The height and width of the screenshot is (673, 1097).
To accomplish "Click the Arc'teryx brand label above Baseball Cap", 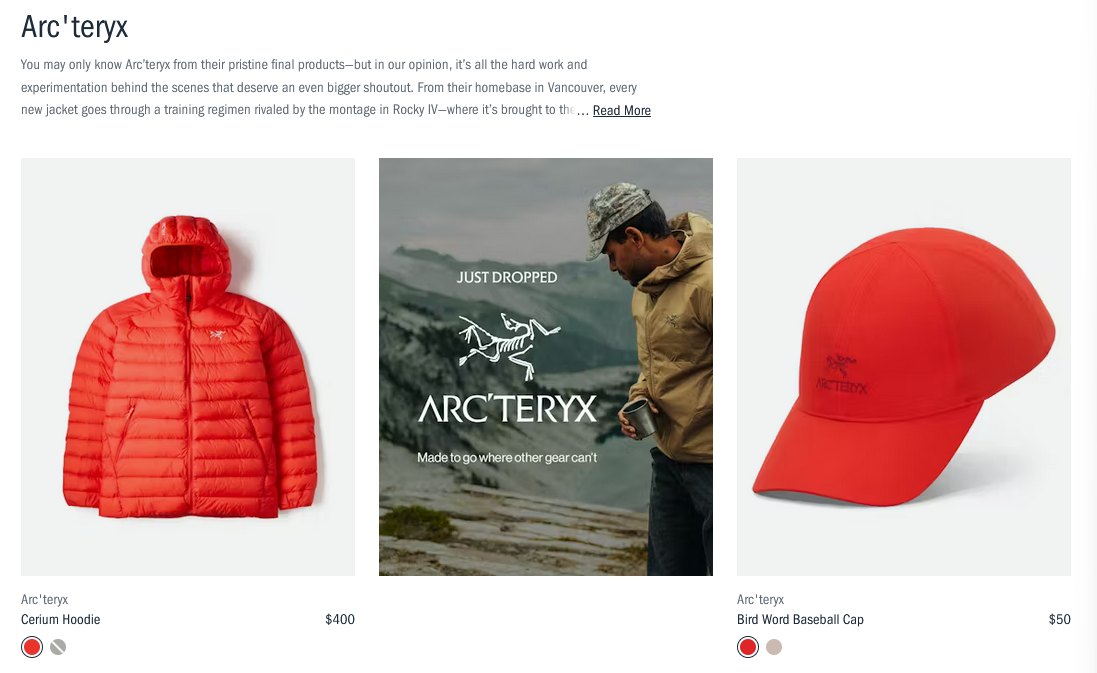I will tap(760, 600).
